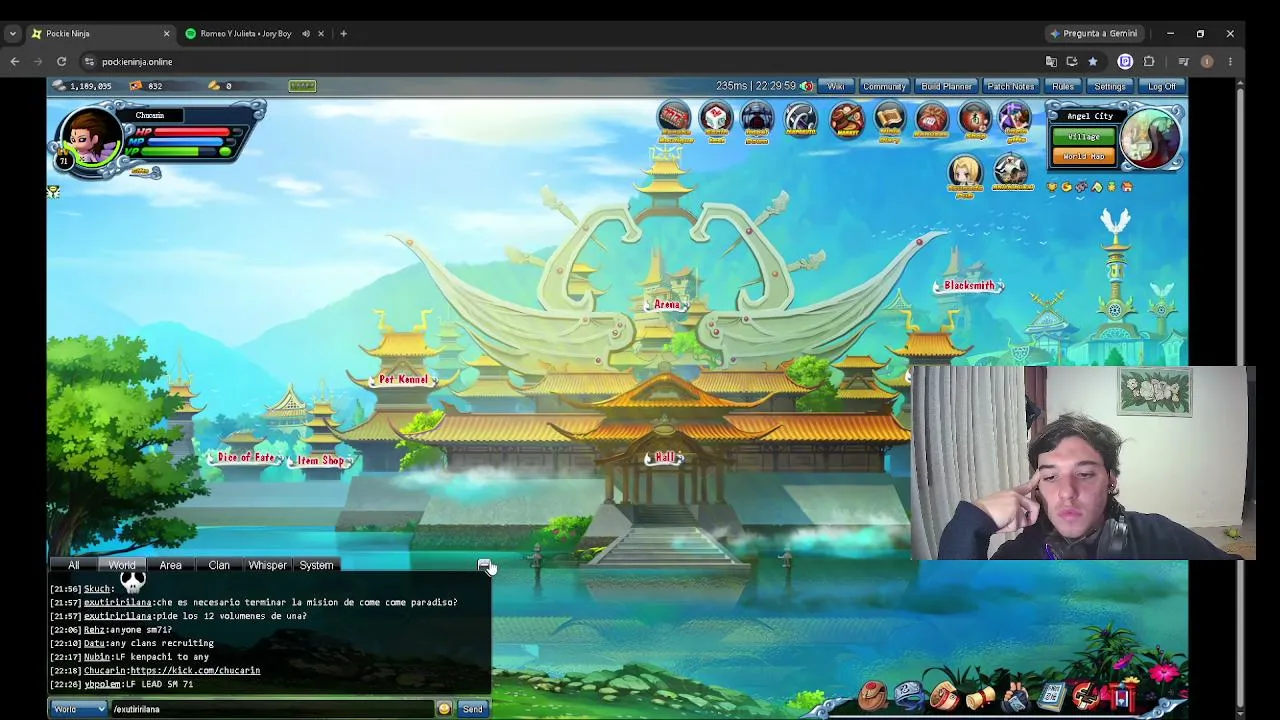
Task: Switch chat to the Area tab
Action: (x=171, y=565)
